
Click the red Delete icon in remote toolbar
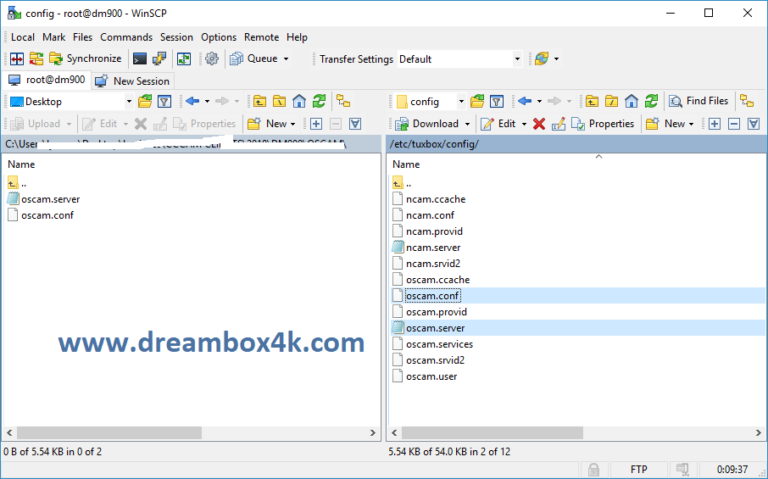539,124
